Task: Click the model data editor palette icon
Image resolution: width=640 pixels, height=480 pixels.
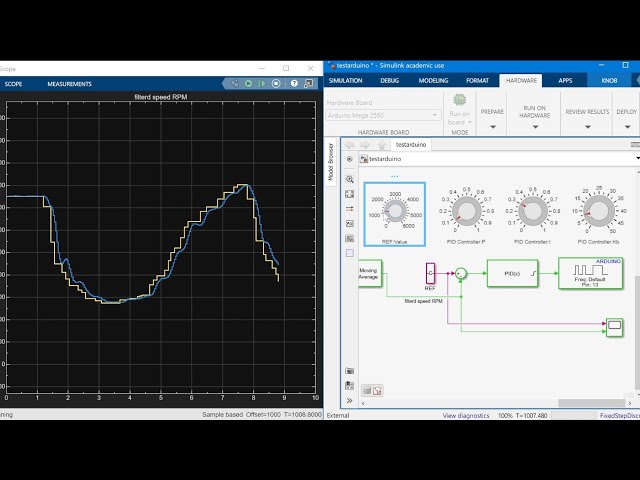Action: click(x=349, y=385)
